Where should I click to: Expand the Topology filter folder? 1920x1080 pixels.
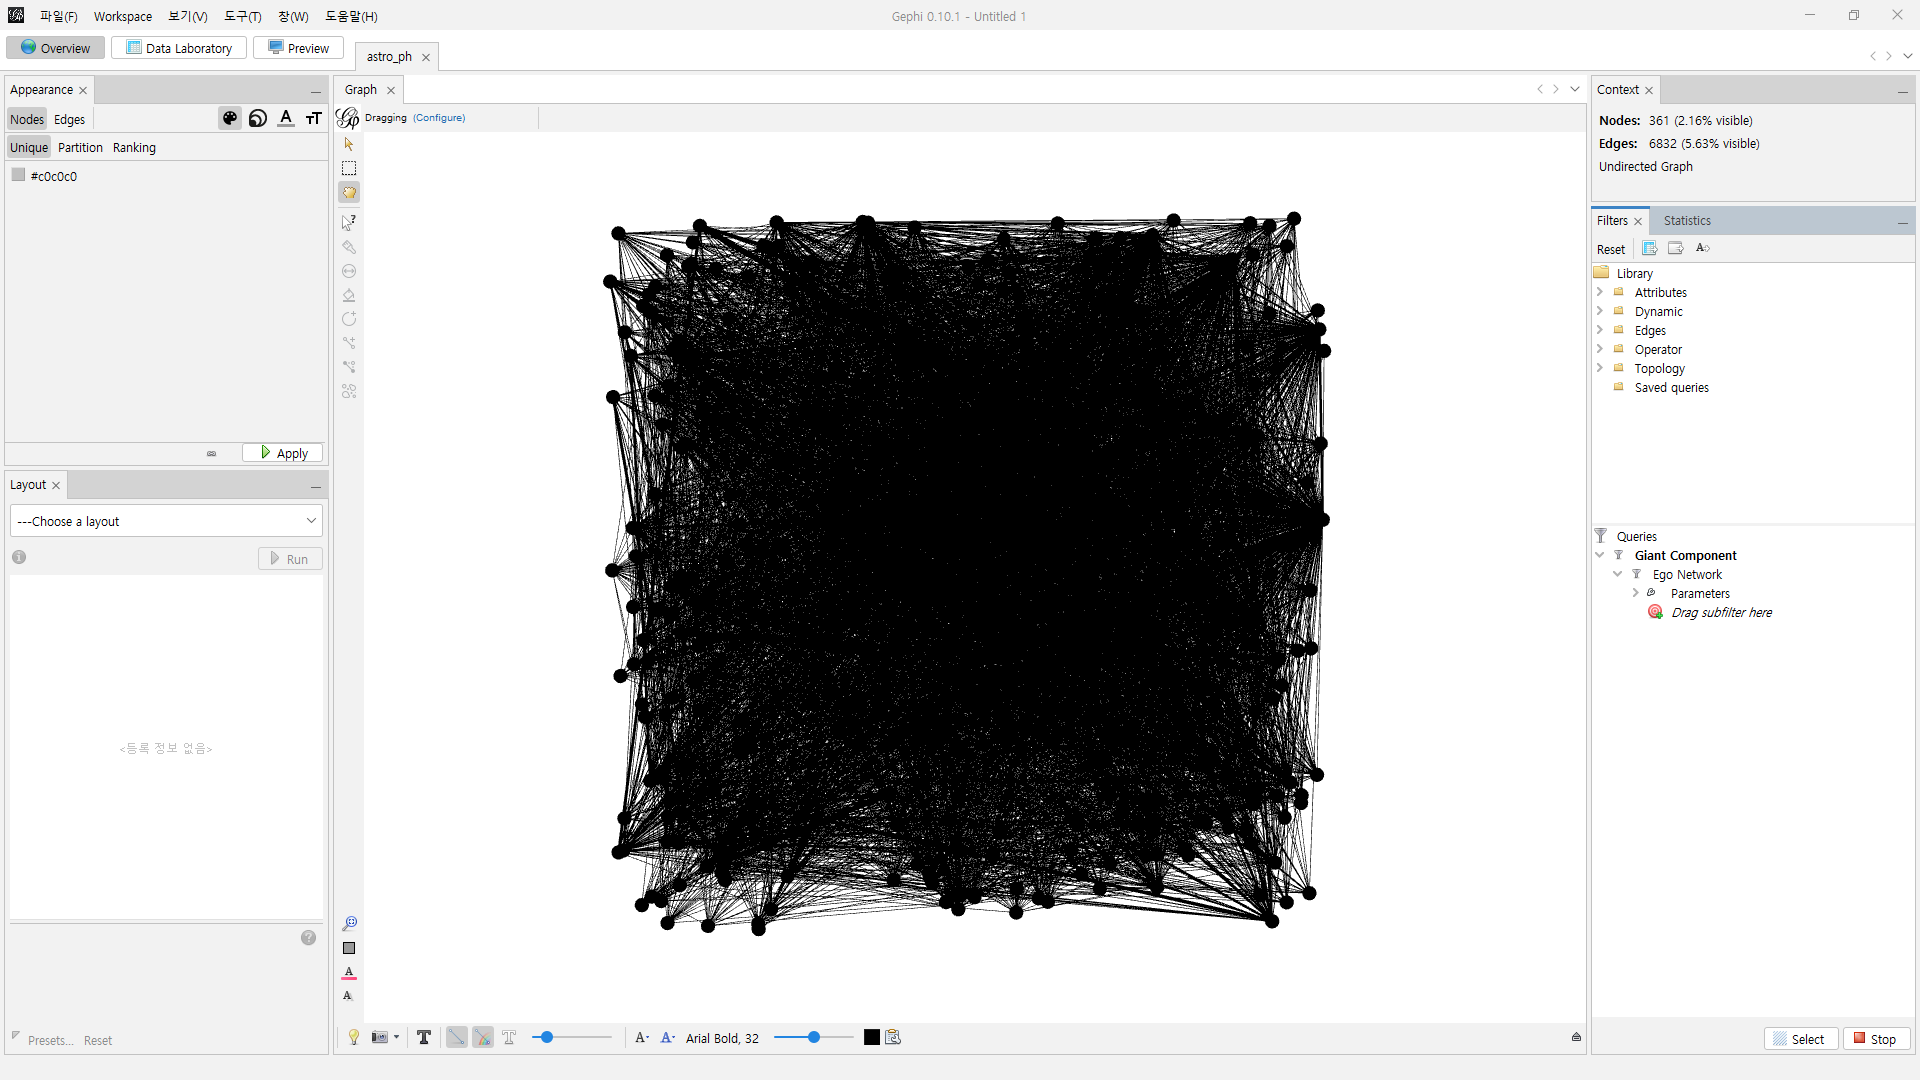pos(1600,368)
